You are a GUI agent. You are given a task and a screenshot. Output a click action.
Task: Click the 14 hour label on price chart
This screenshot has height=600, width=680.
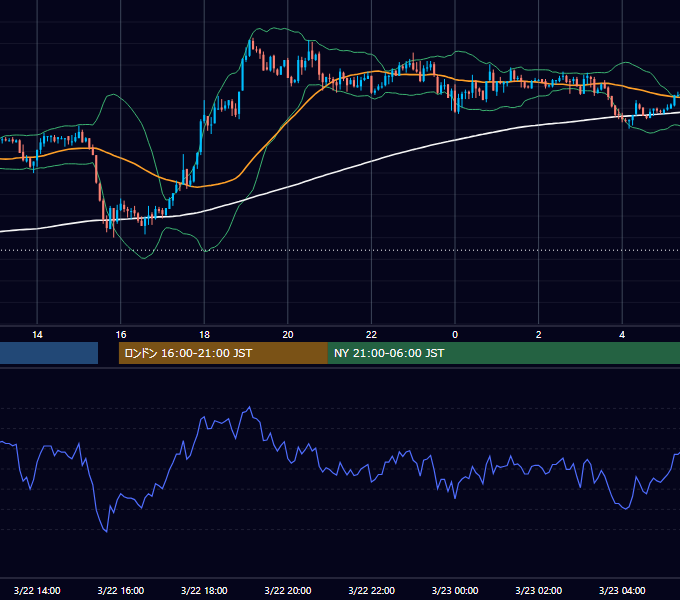click(37, 335)
